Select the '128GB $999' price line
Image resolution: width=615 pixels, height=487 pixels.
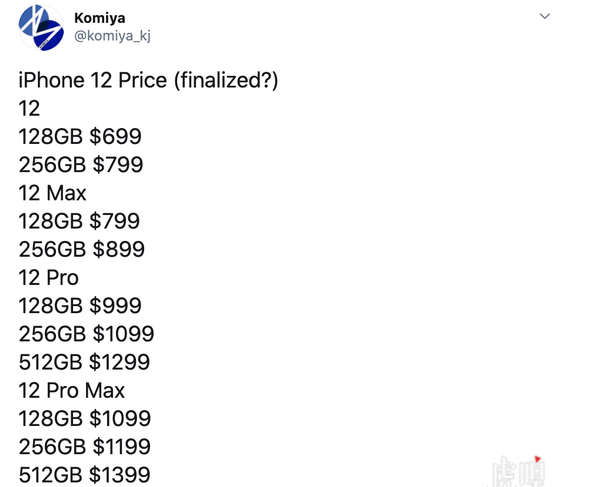[x=80, y=306]
